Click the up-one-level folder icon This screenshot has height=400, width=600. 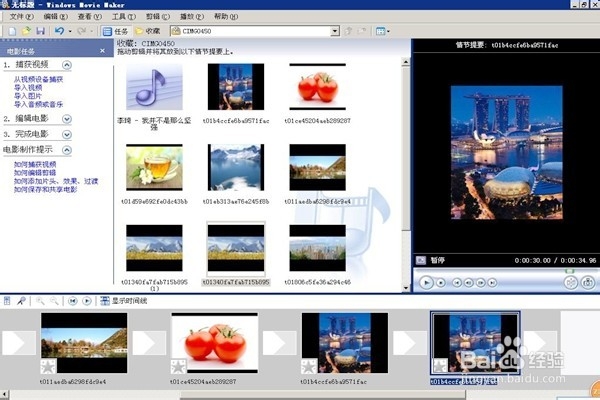pyautogui.click(x=348, y=31)
